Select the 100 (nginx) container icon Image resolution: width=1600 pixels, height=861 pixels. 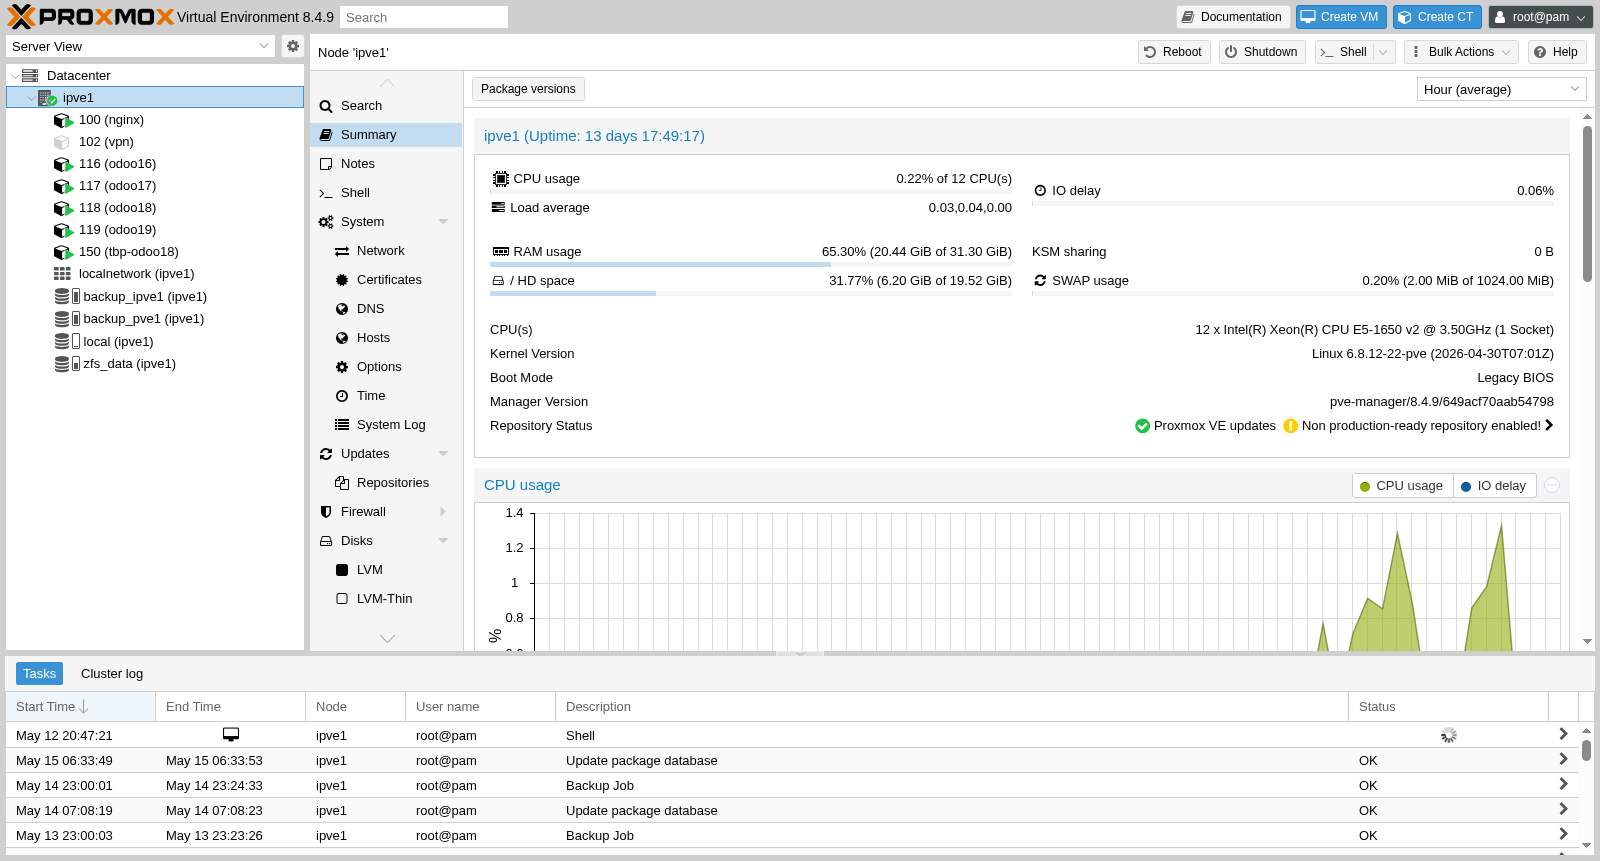coord(63,120)
